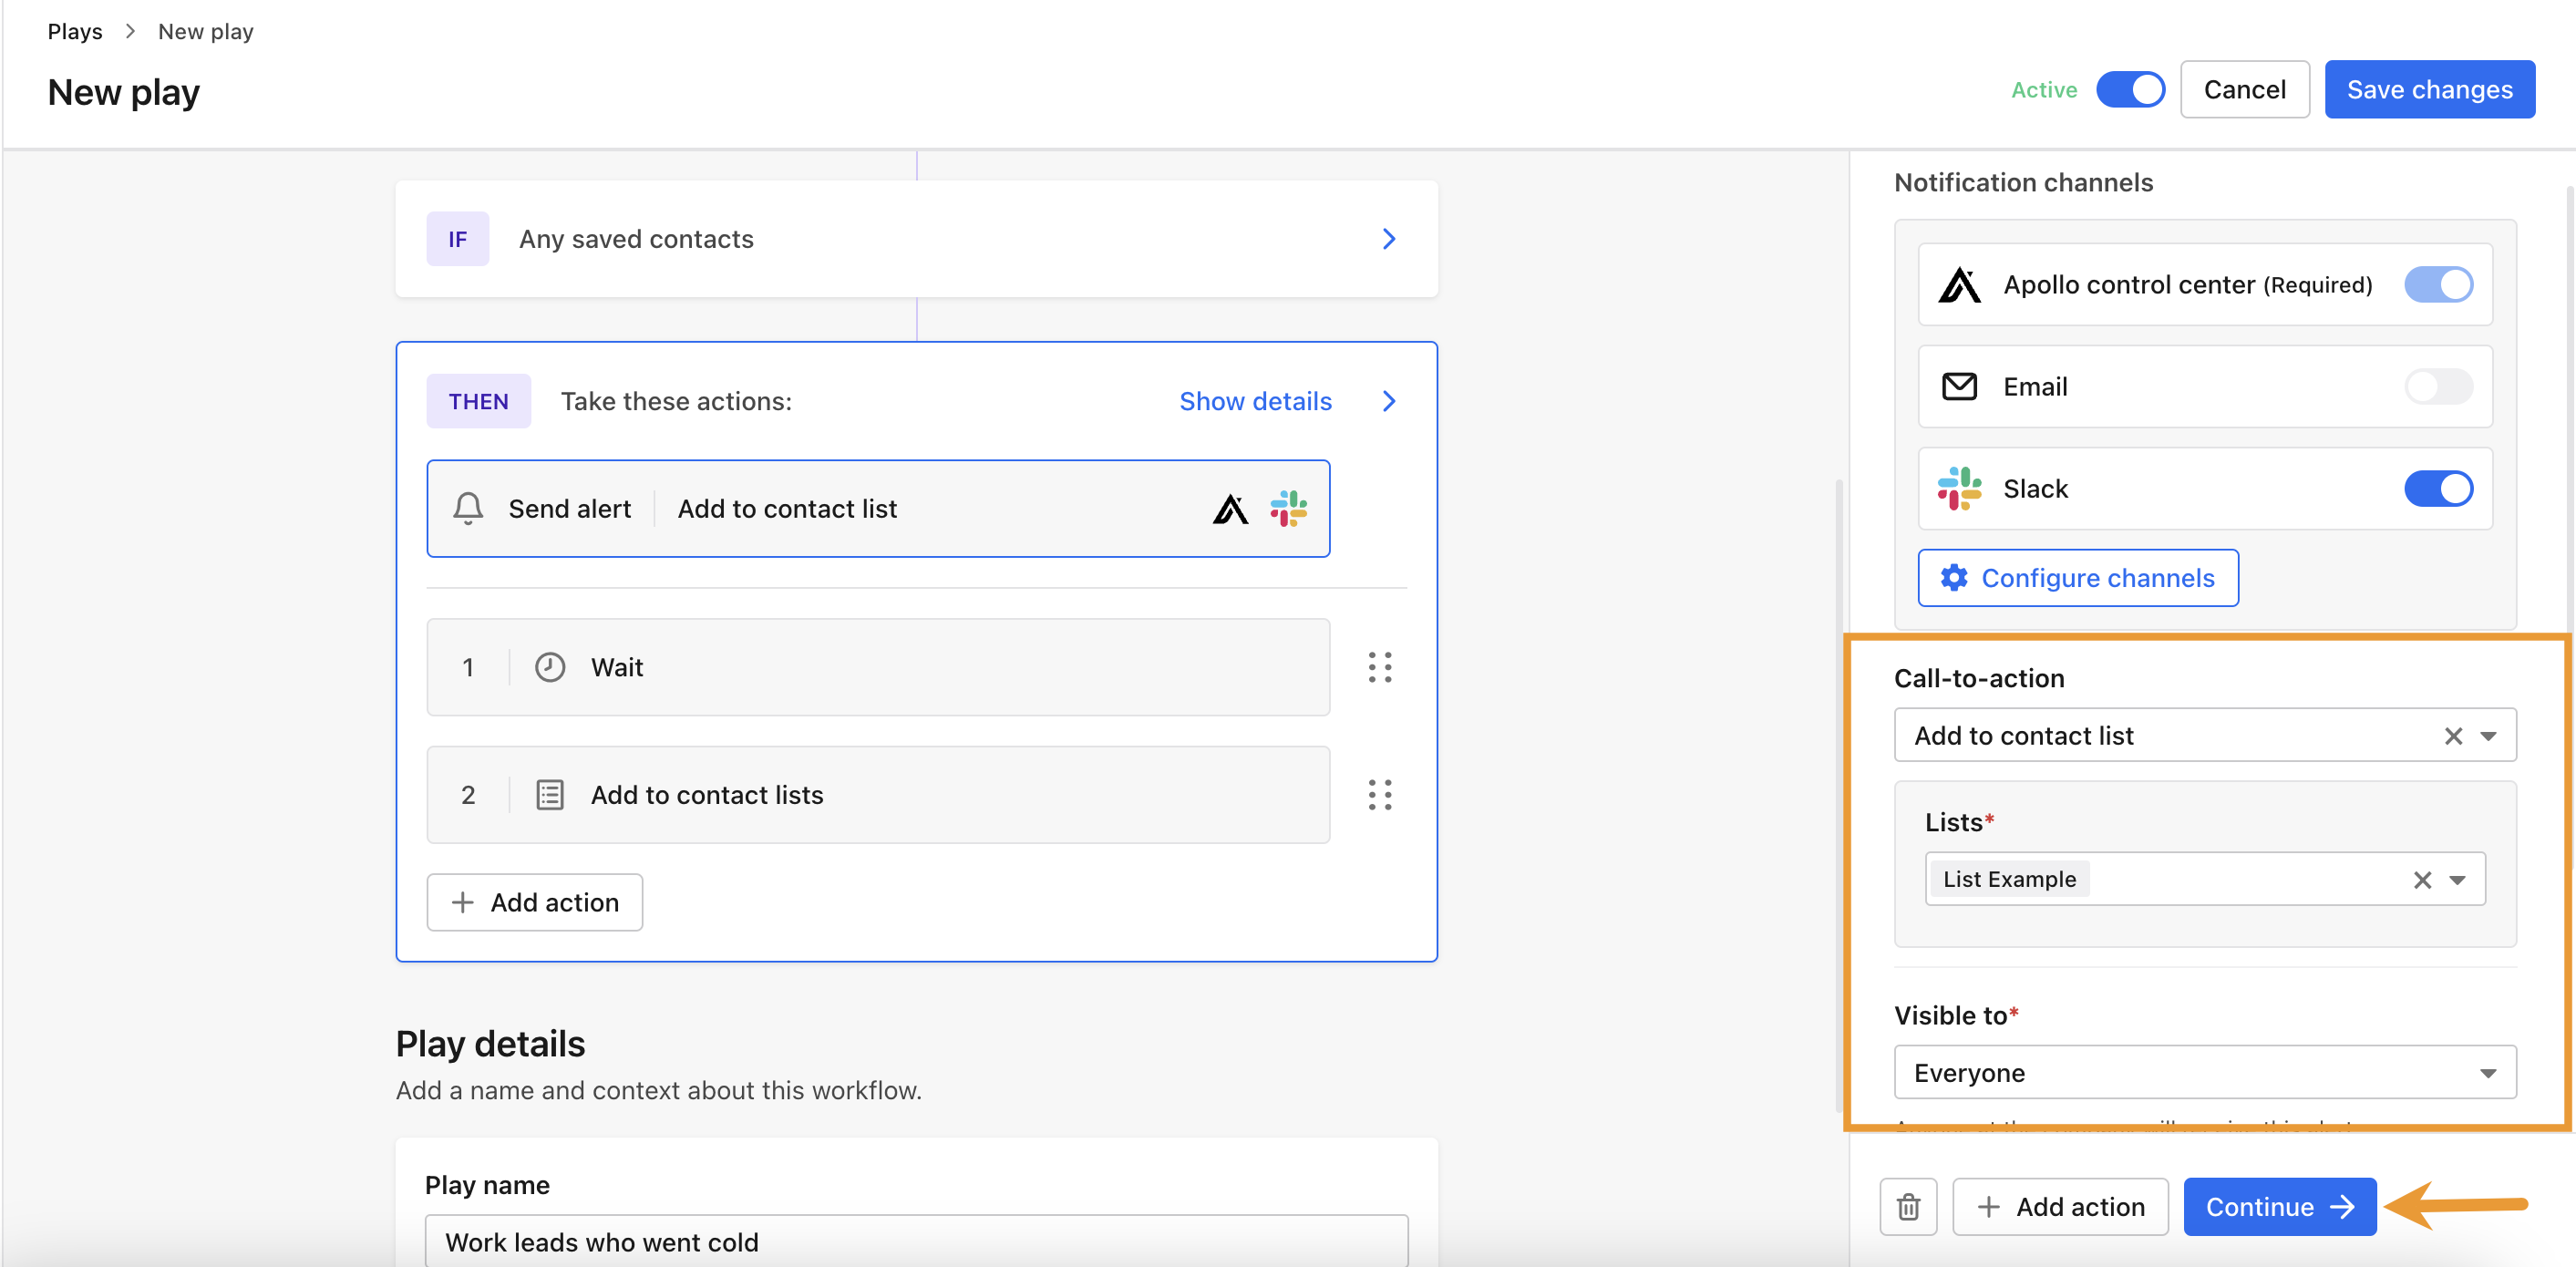Click the clock icon on the Wait step
The height and width of the screenshot is (1267, 2576).
pyautogui.click(x=550, y=667)
